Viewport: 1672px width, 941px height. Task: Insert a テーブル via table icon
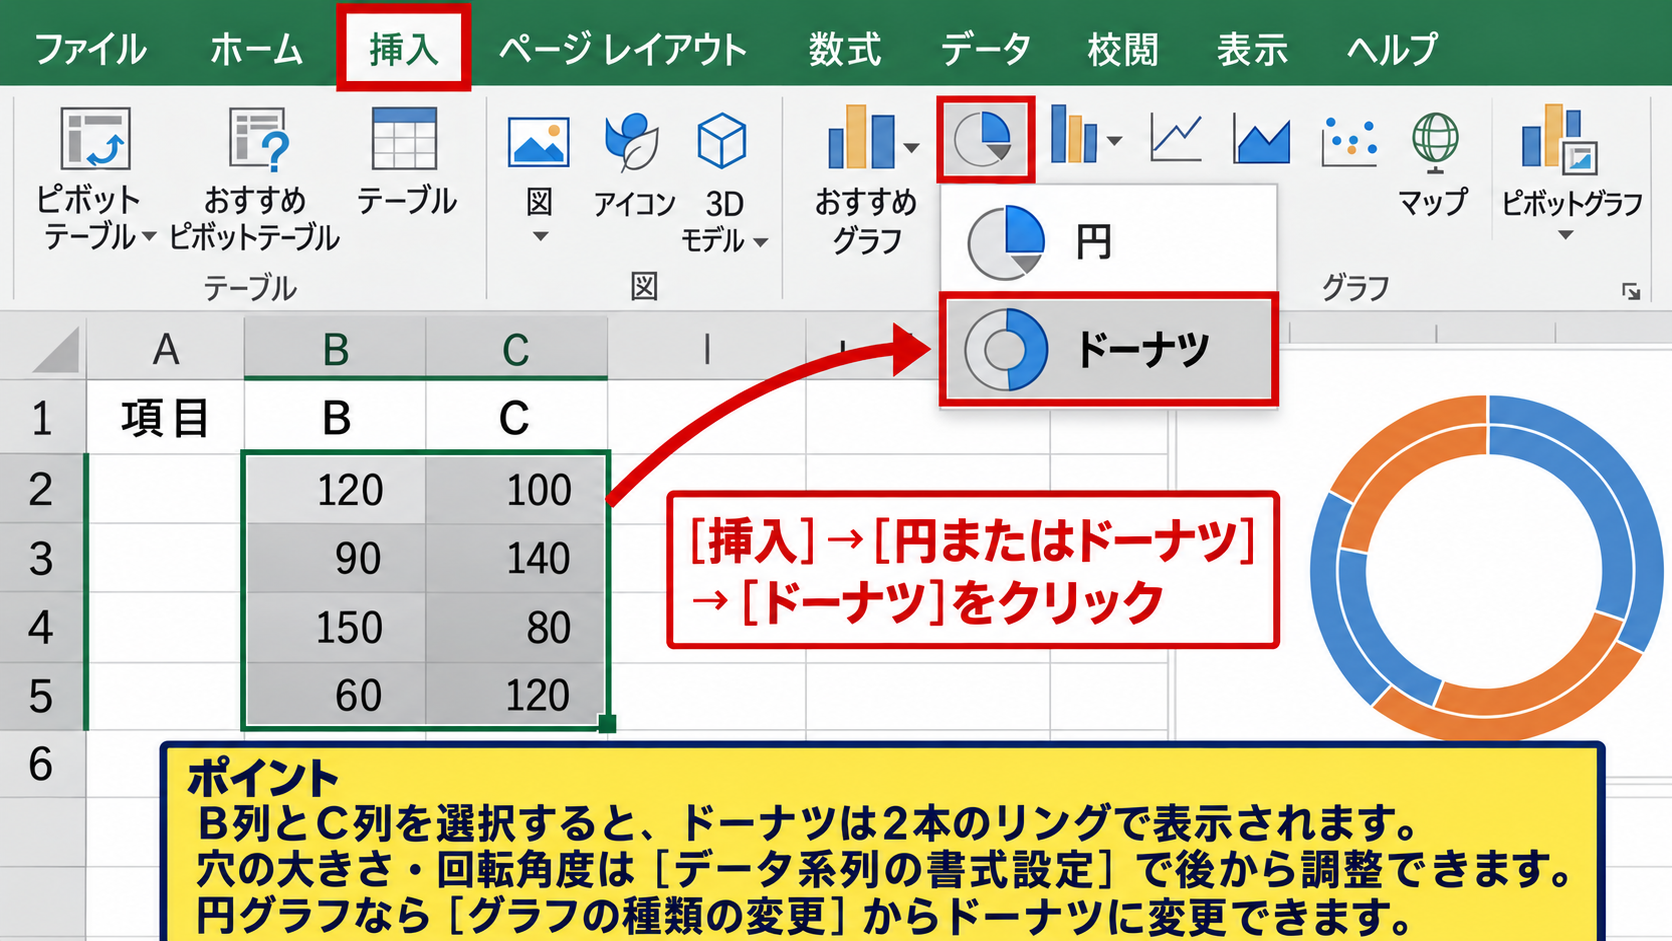(404, 139)
